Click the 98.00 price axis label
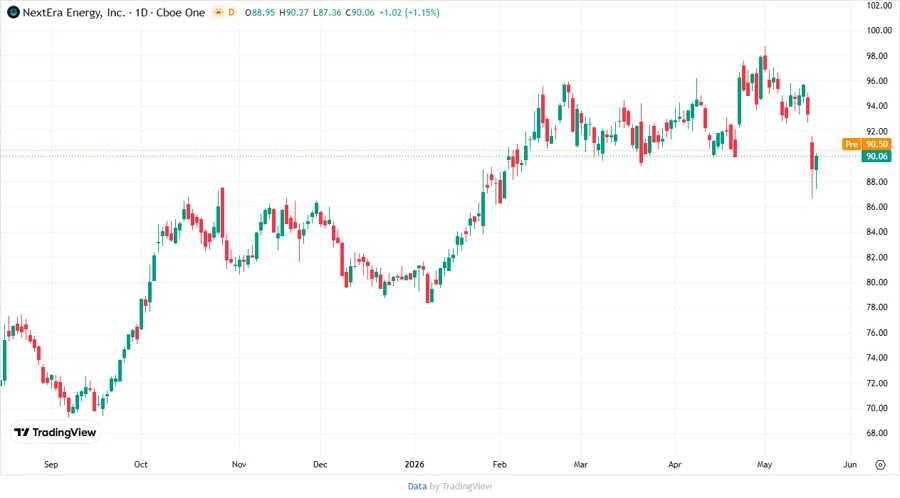 point(876,56)
